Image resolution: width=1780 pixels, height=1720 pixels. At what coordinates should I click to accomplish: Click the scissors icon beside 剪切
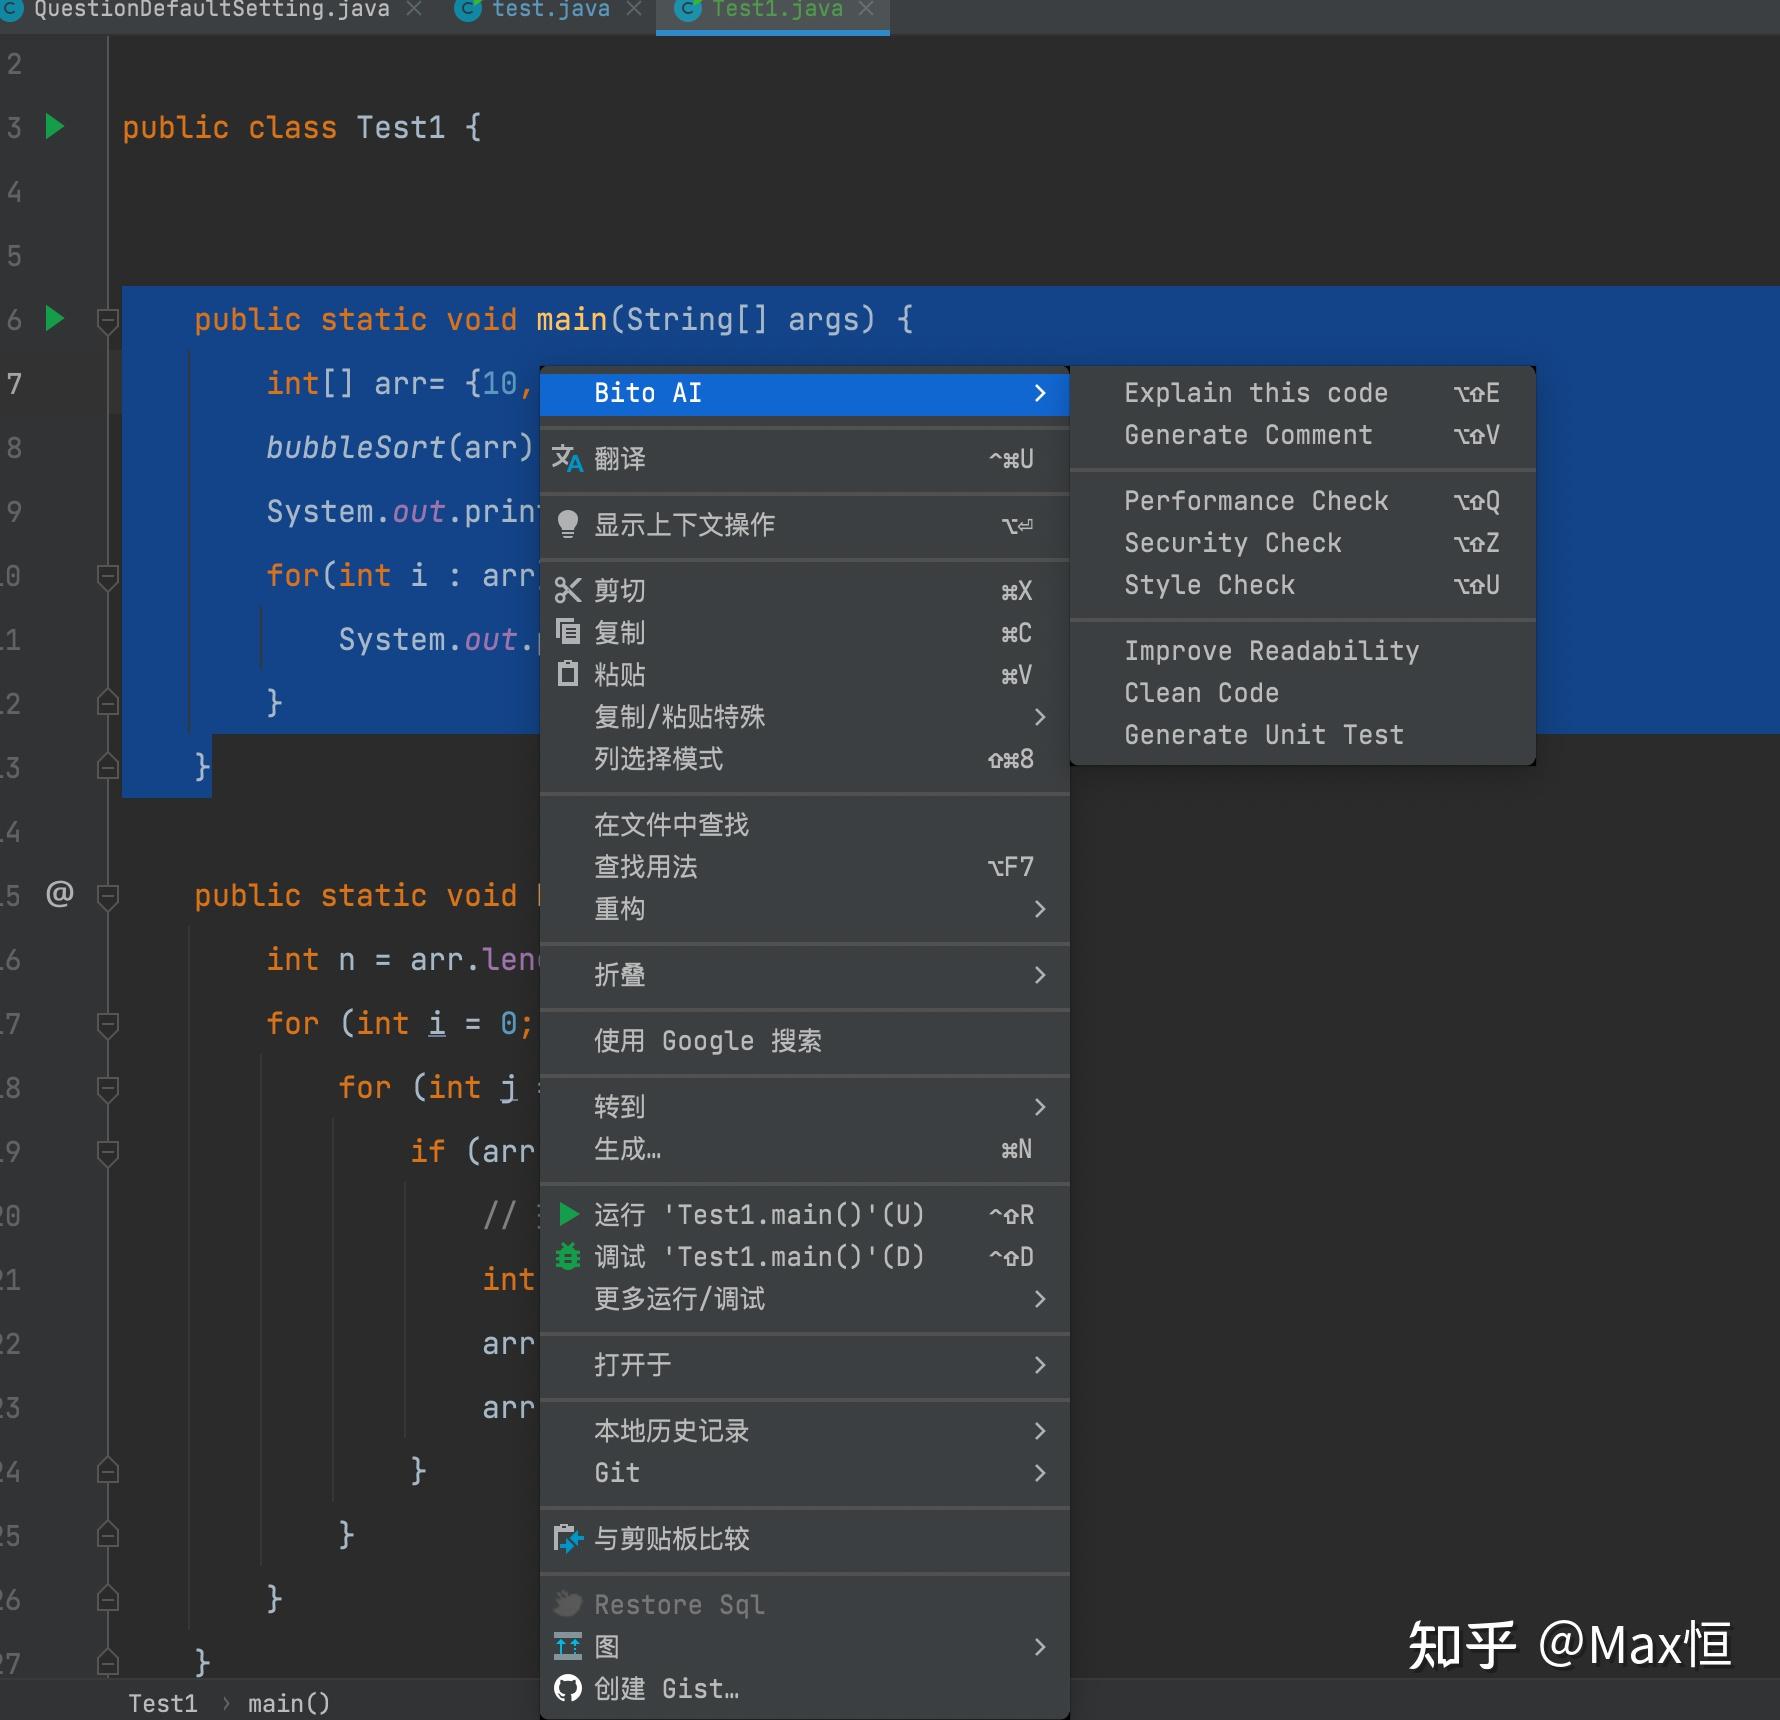tap(567, 590)
